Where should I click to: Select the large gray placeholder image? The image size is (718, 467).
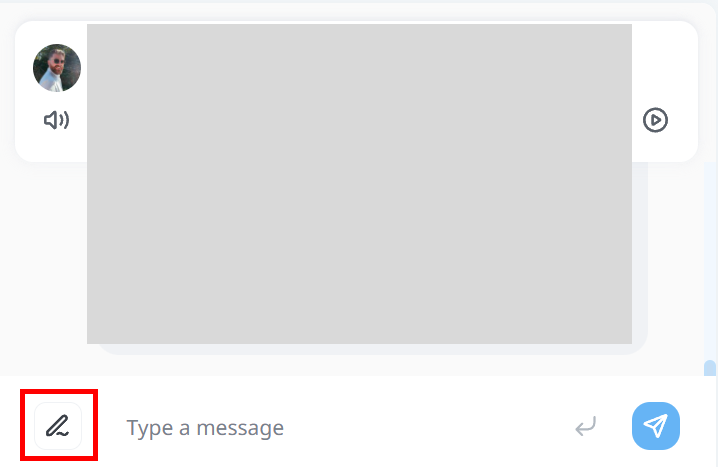[x=359, y=184]
